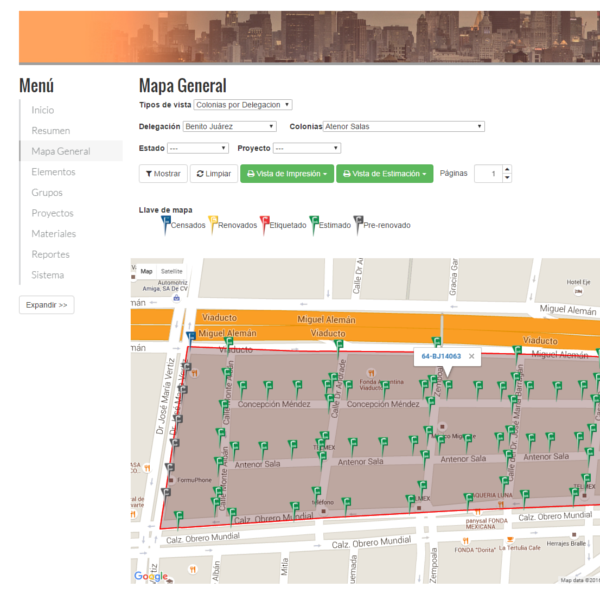Viewport: 600px width, 600px height.
Task: Click the blue flag marker on Viaducto
Action: (x=191, y=337)
